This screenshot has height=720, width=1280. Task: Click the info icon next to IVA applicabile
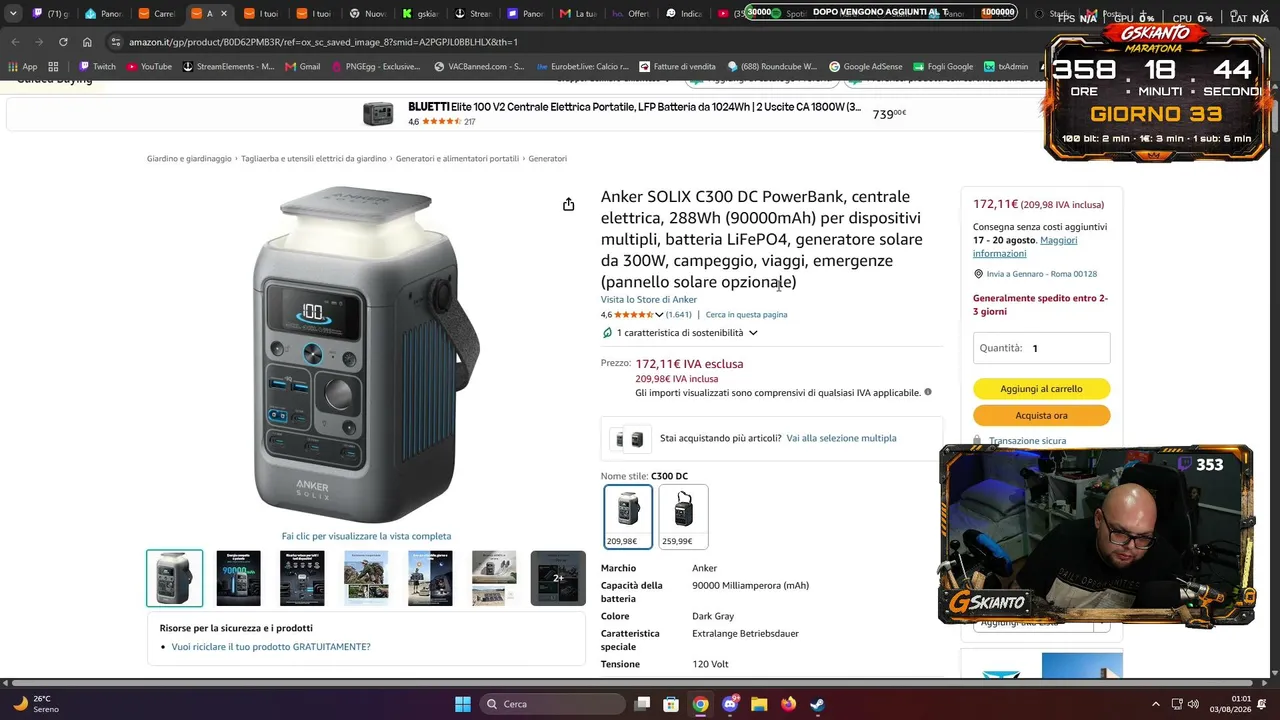click(928, 392)
